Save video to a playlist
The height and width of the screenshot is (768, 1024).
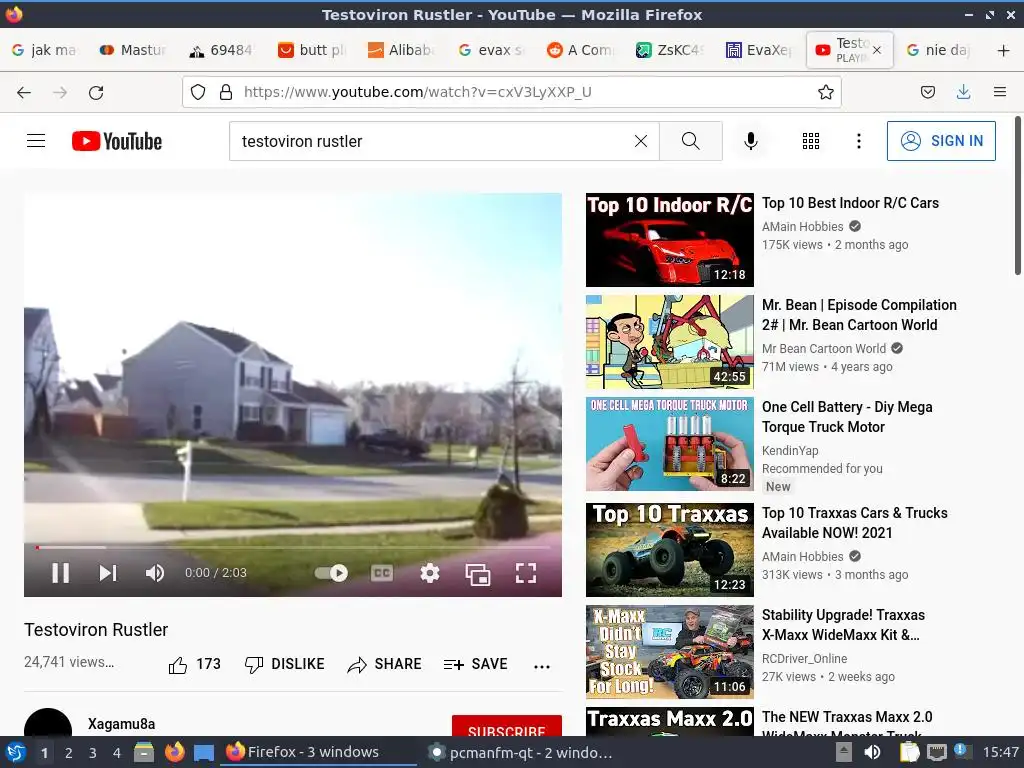475,664
